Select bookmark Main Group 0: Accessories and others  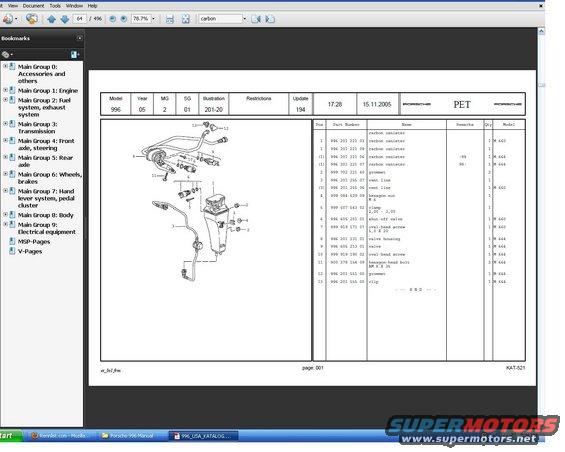coord(42,74)
